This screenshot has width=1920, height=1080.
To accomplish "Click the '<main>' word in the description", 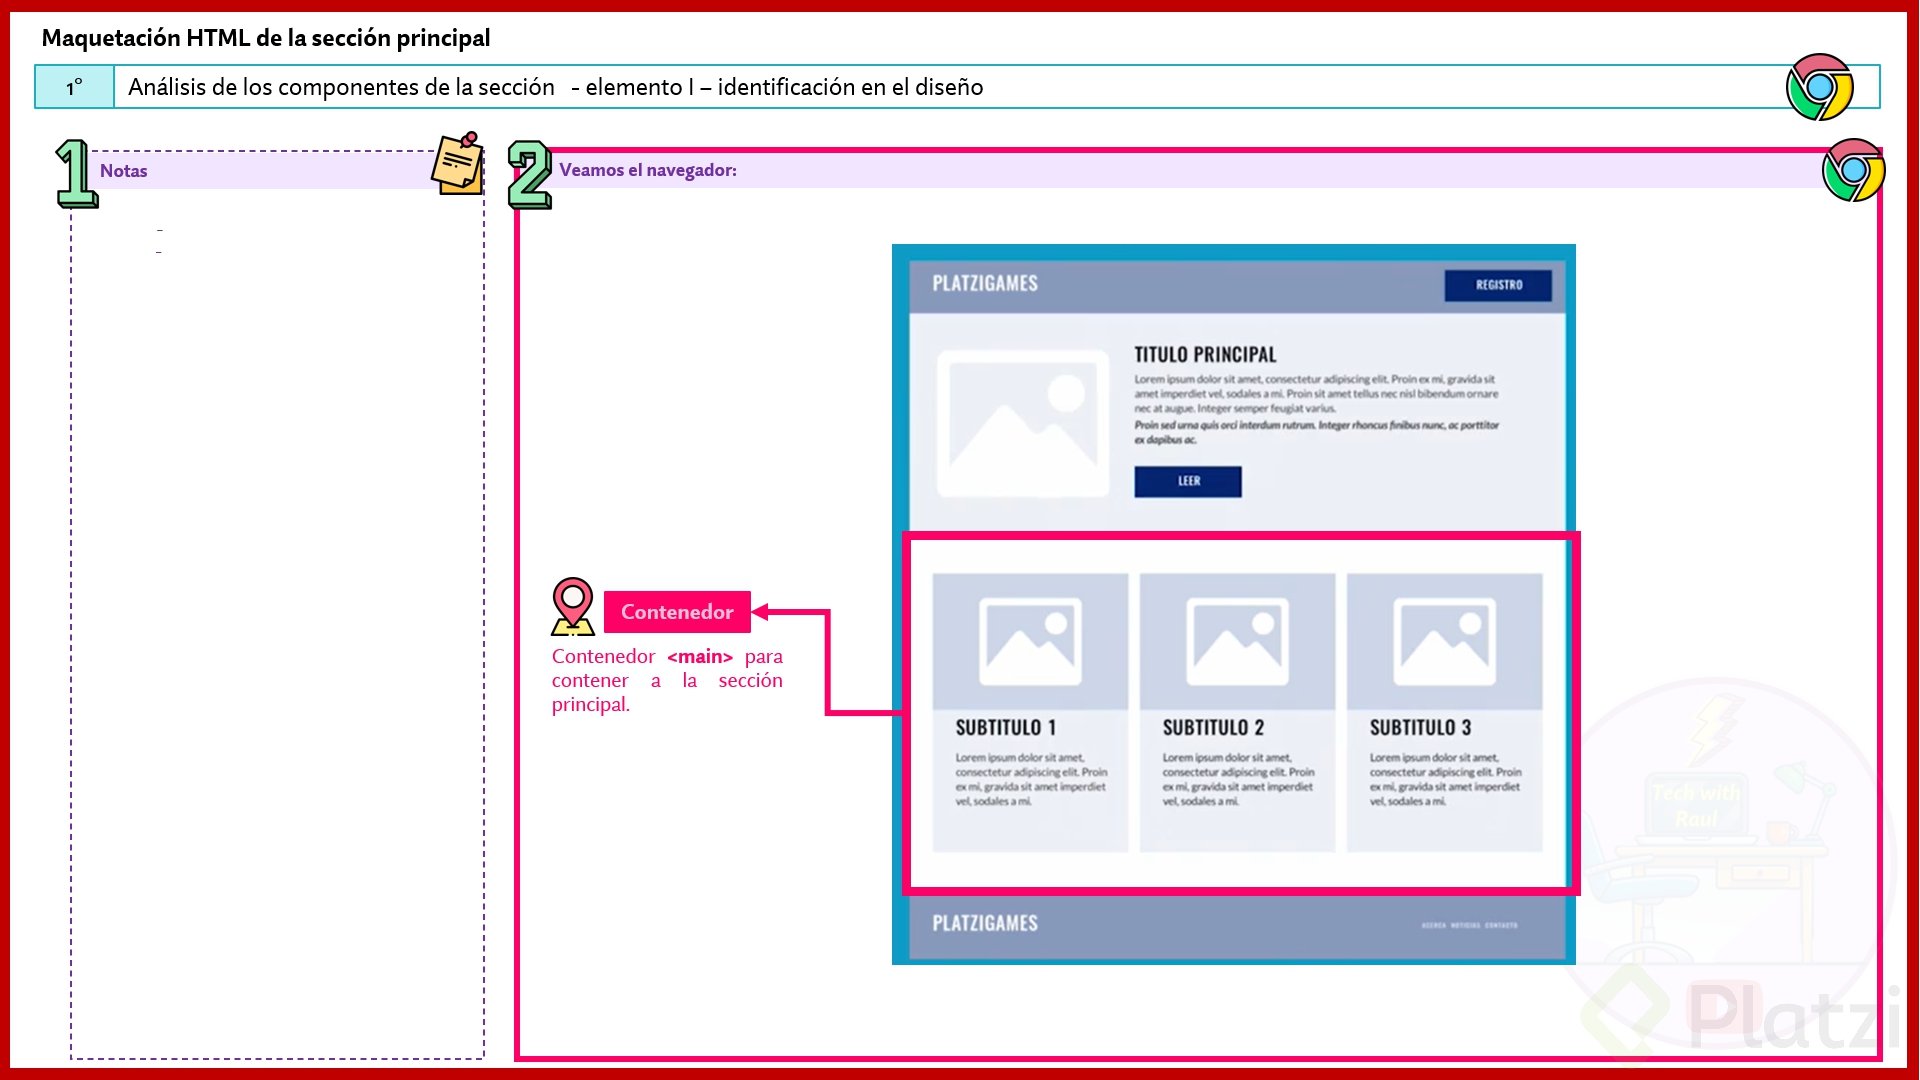I will (x=700, y=657).
